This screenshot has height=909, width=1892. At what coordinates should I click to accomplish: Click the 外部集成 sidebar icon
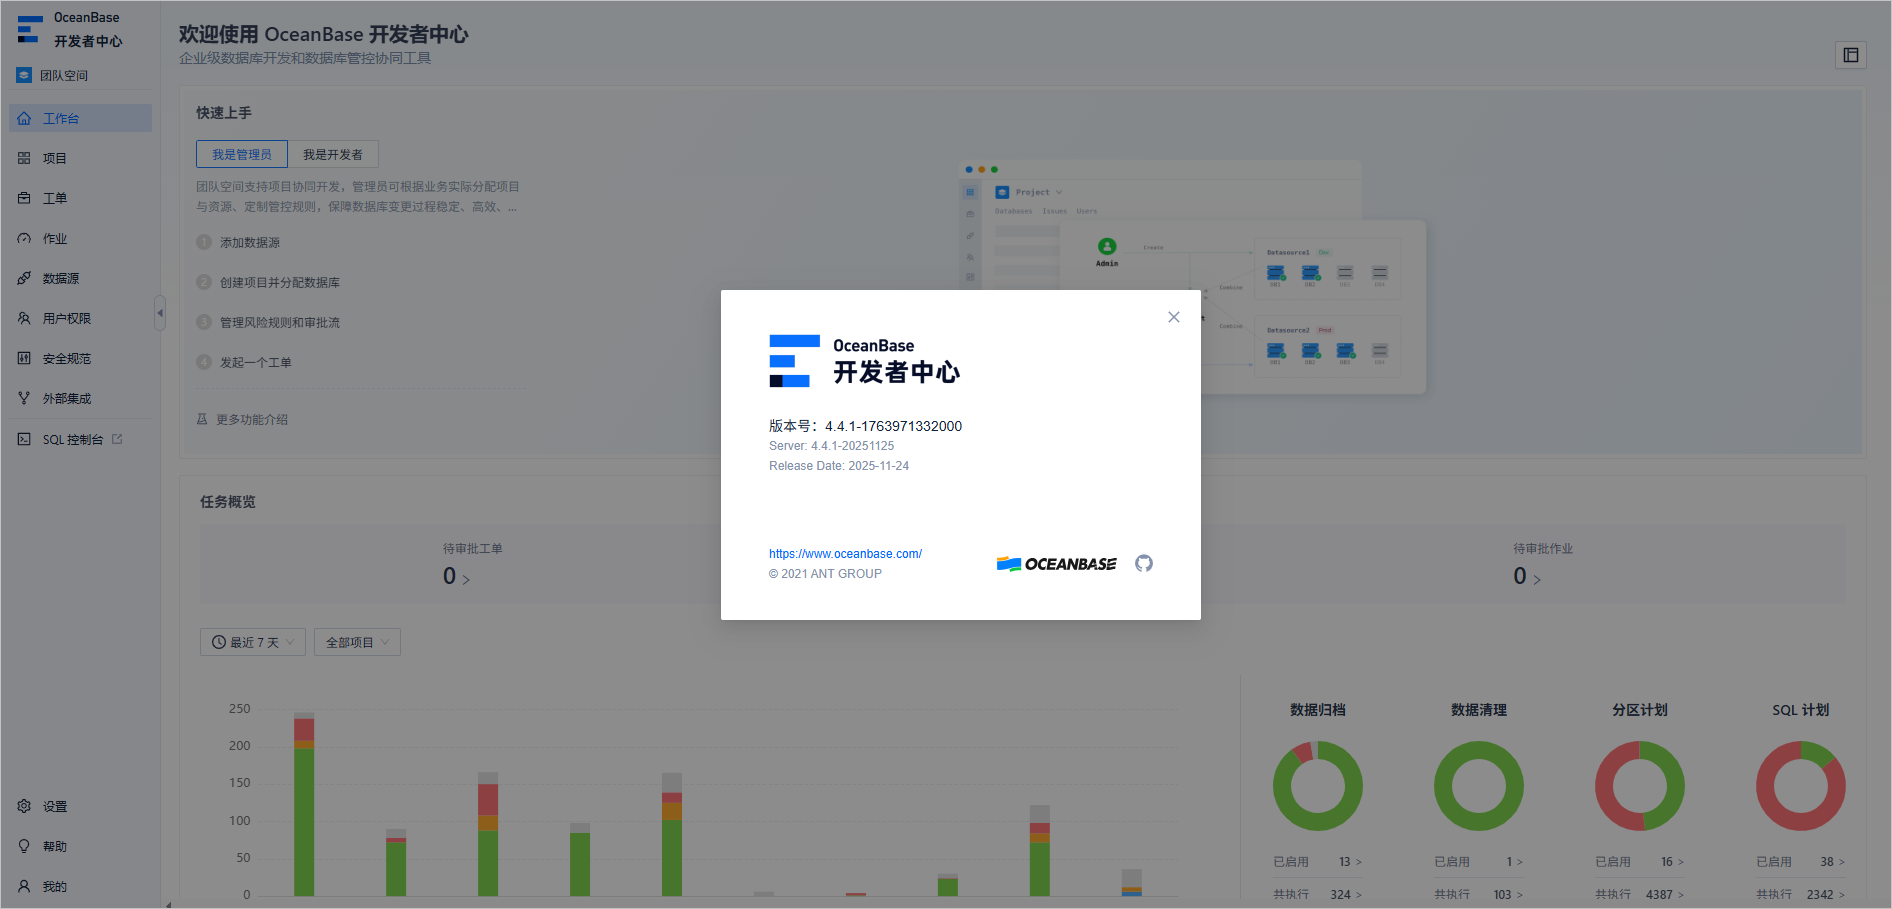(x=24, y=398)
